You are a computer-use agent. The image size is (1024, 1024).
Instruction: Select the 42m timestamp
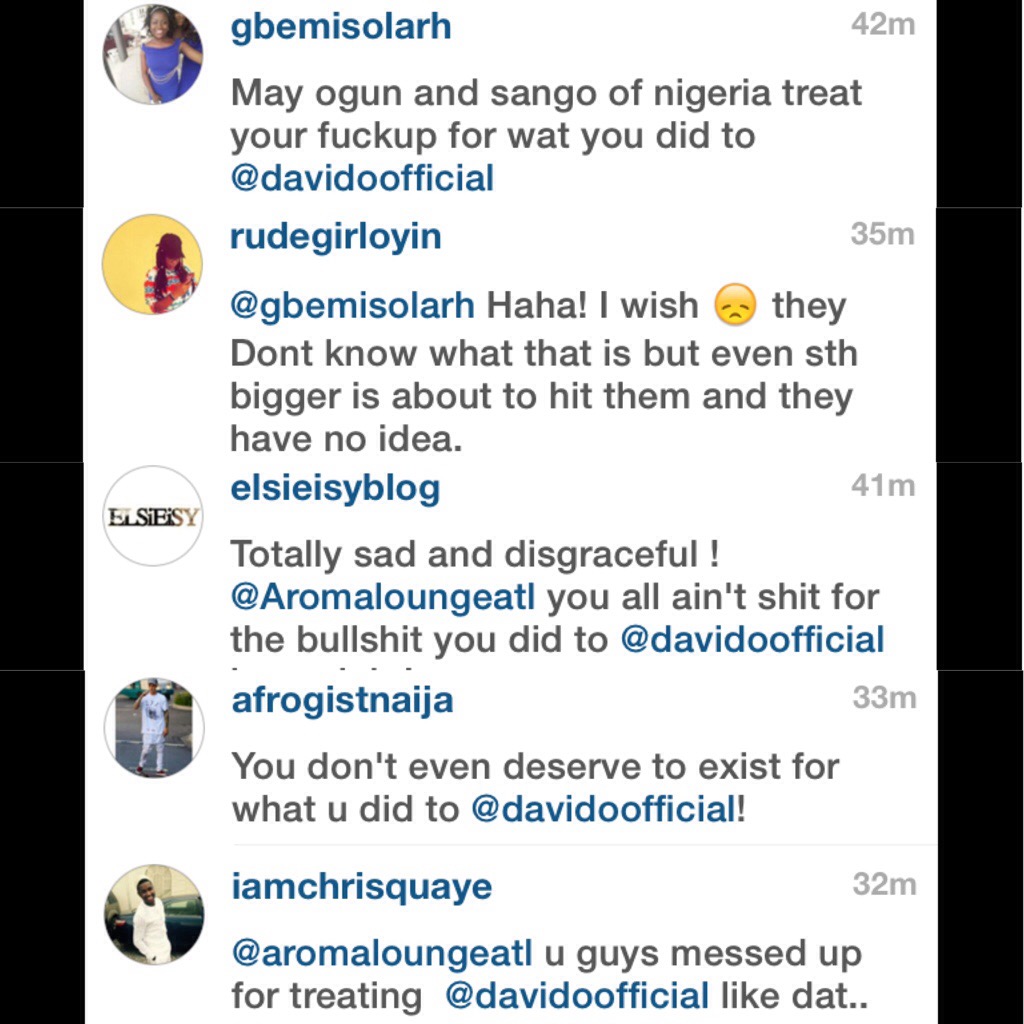(x=883, y=24)
